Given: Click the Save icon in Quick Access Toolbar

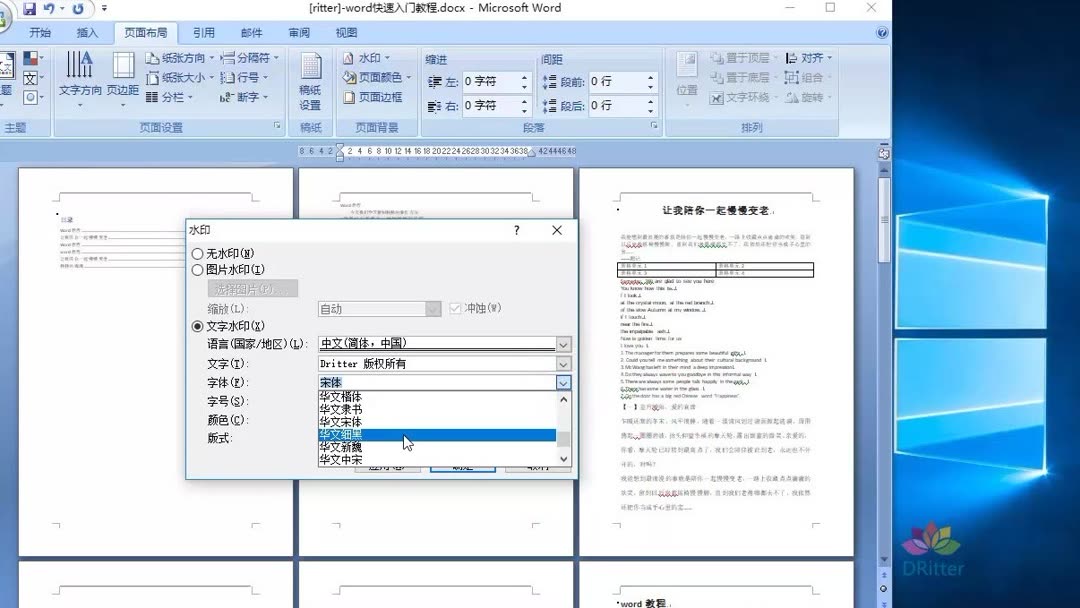Looking at the screenshot, I should click(x=28, y=8).
